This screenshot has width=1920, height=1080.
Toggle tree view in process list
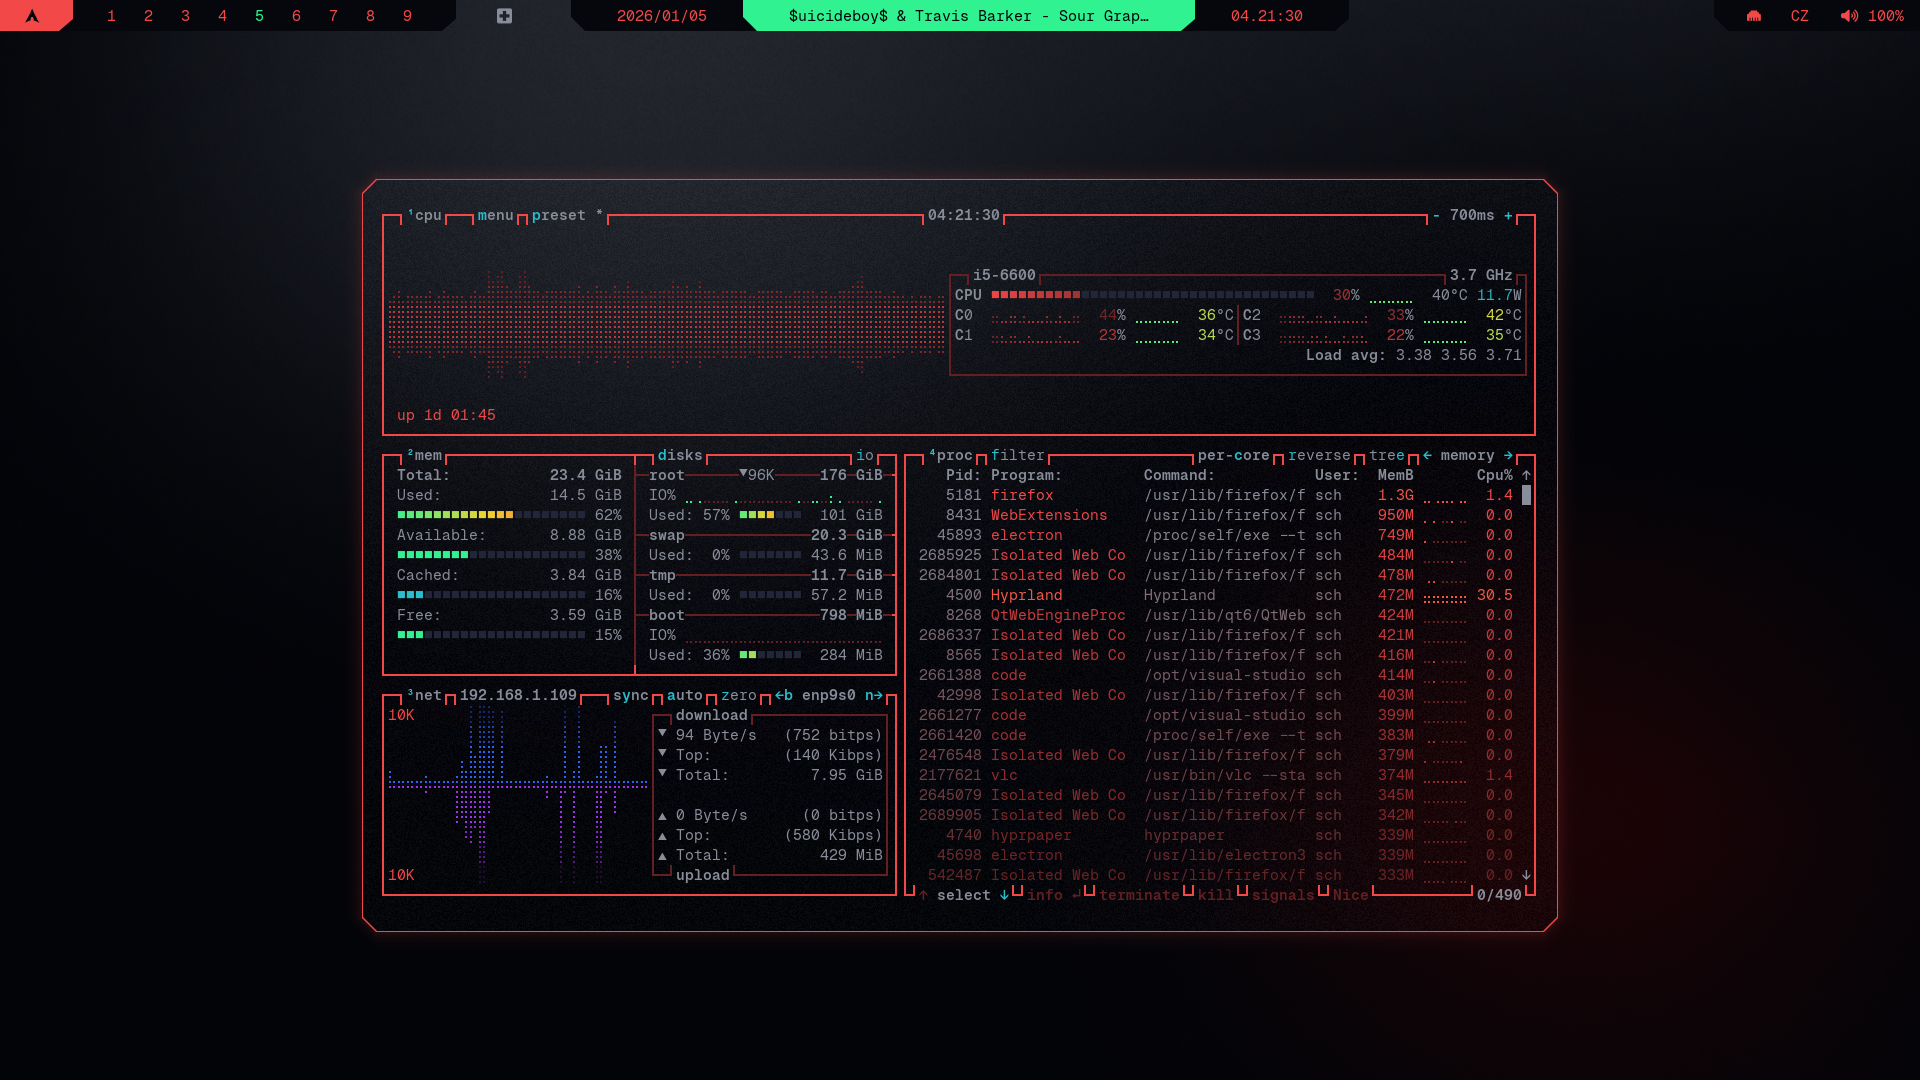click(x=1386, y=456)
